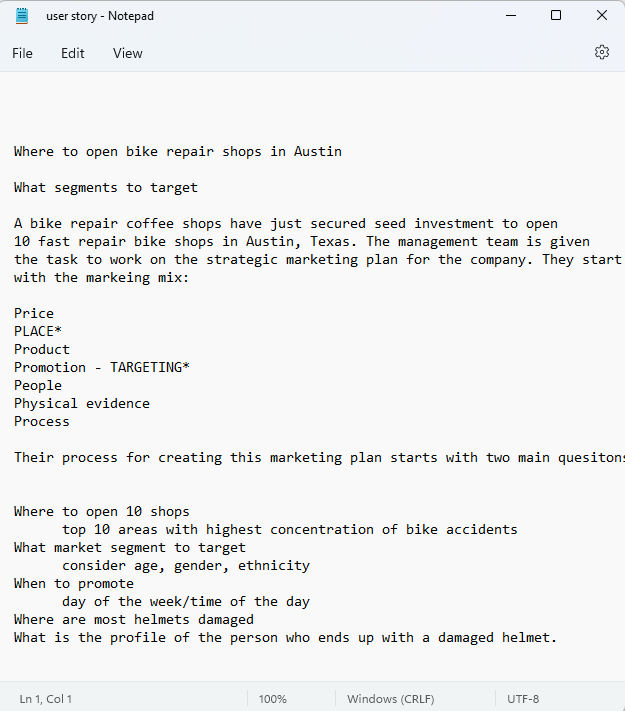The image size is (625, 711).
Task: Click the UTF-8 encoding indicator
Action: click(523, 699)
